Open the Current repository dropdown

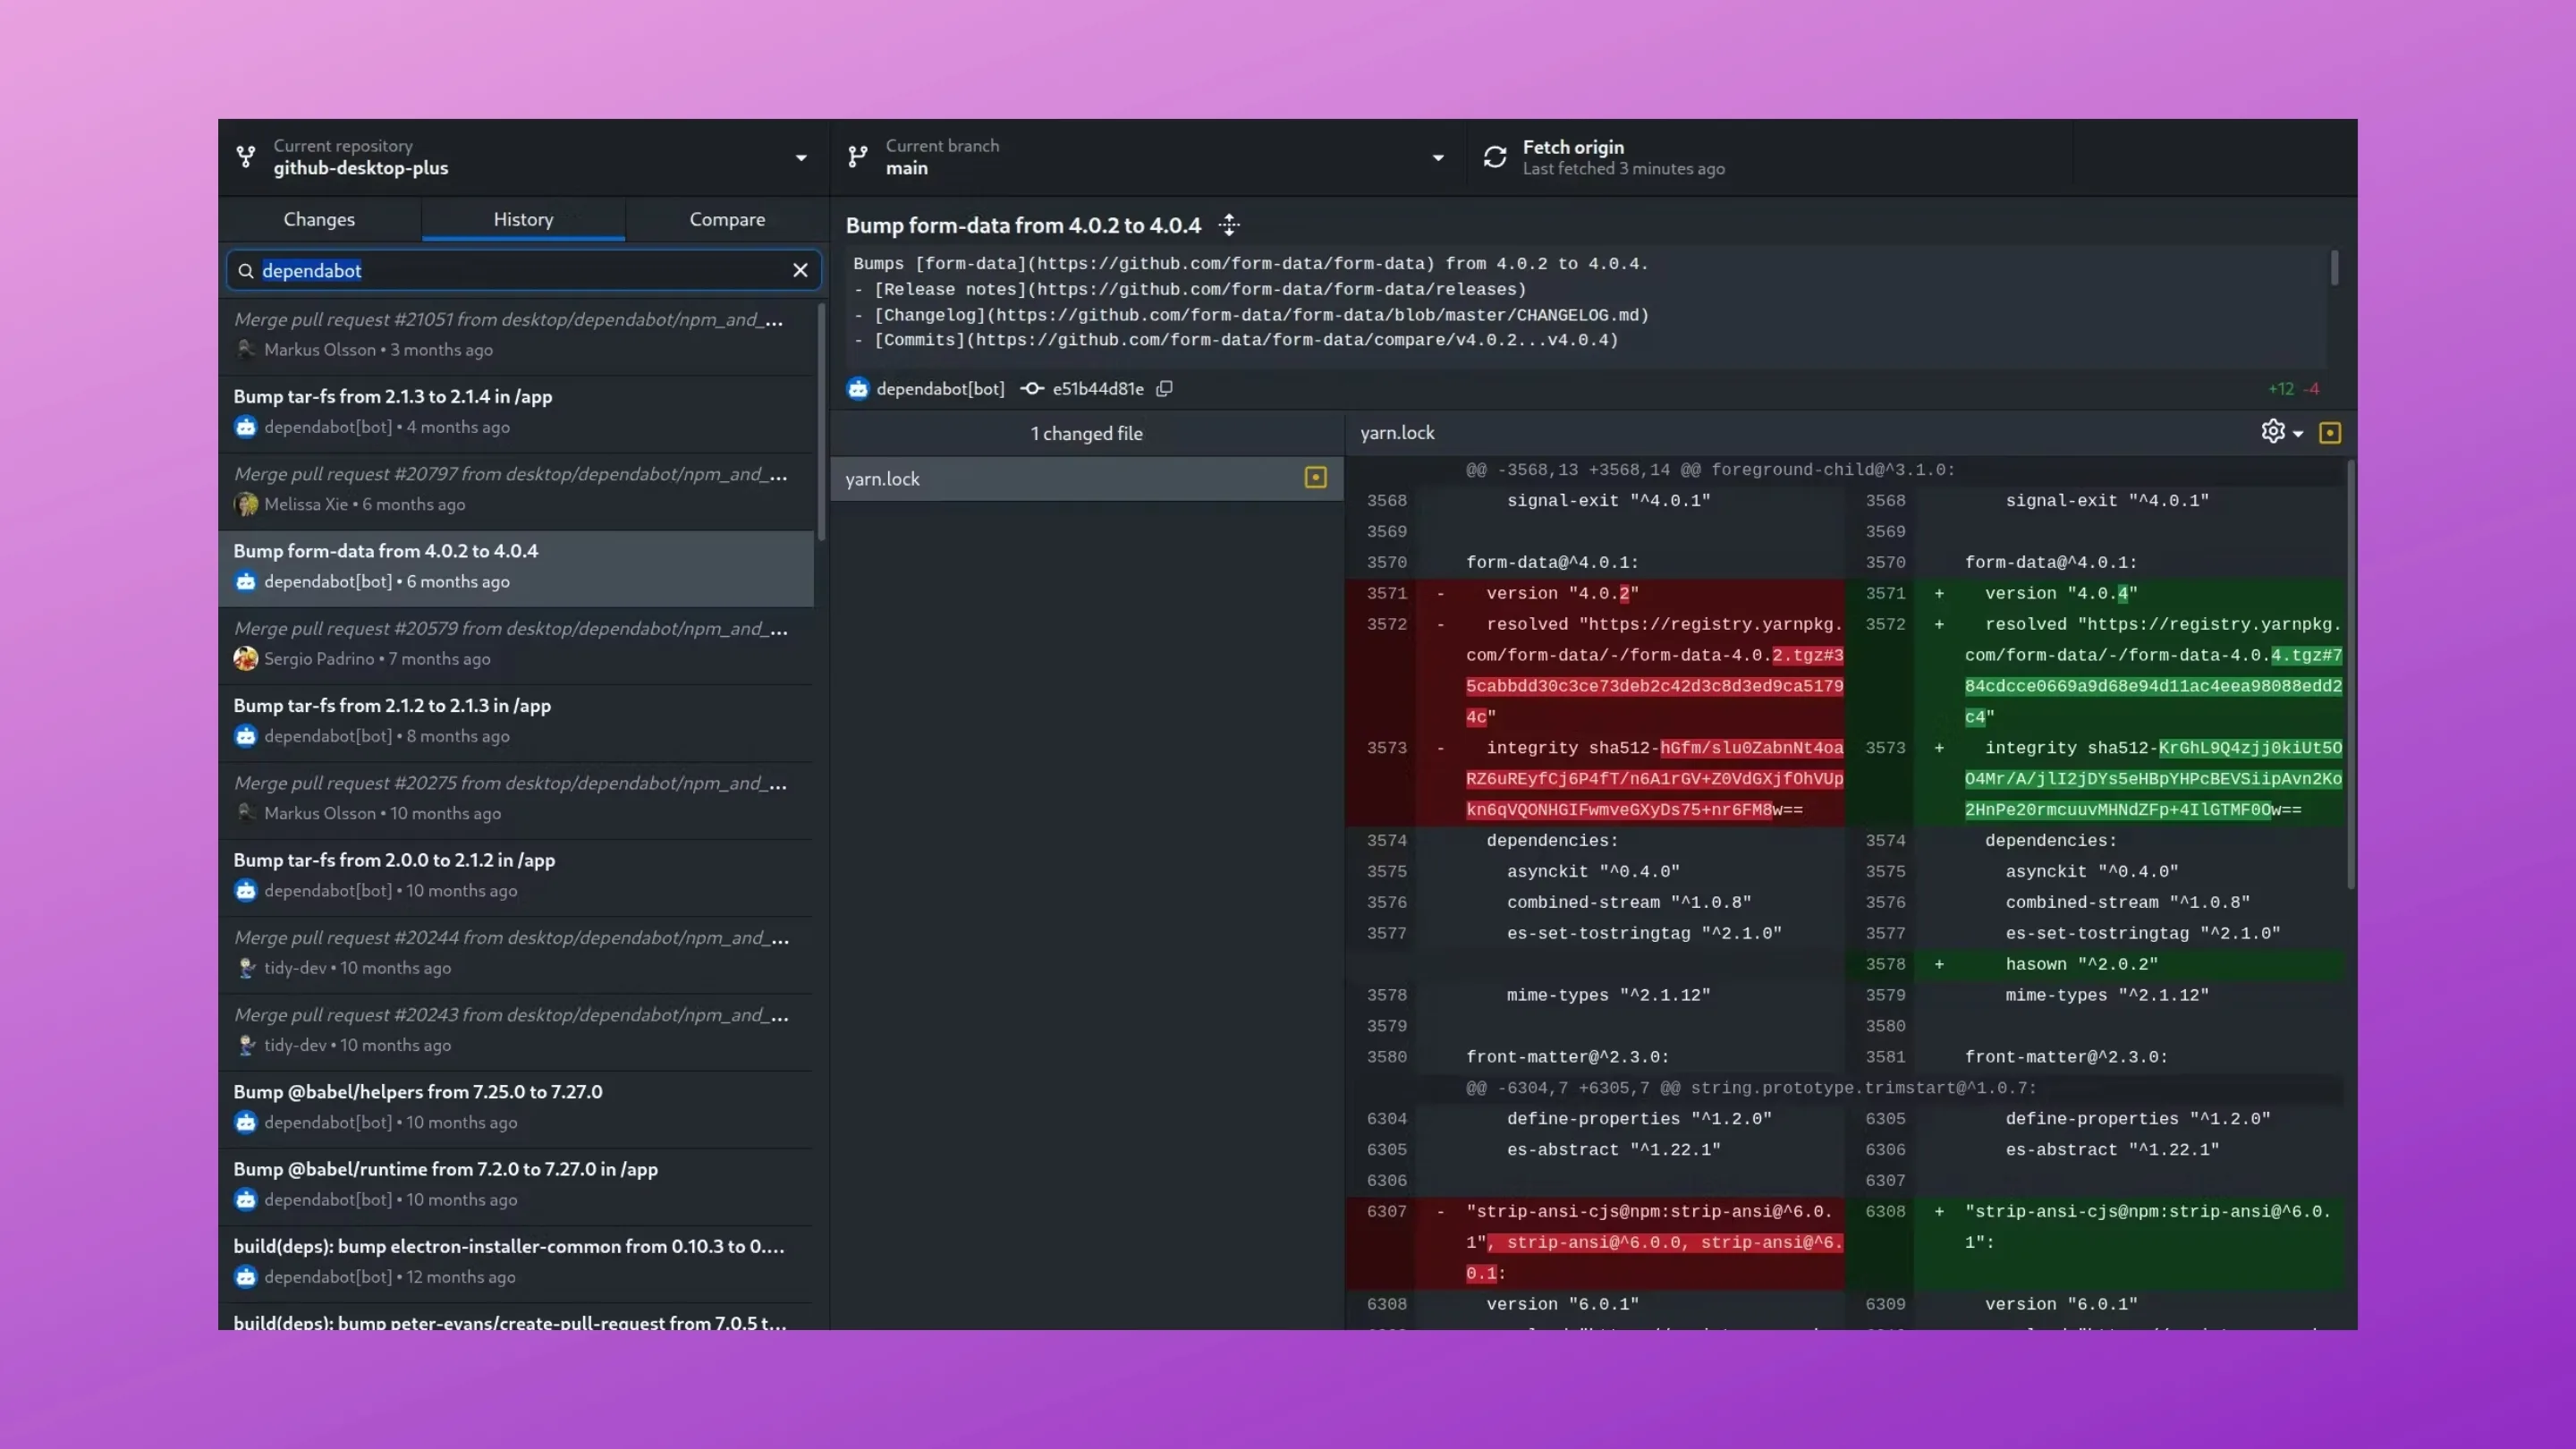pos(523,157)
